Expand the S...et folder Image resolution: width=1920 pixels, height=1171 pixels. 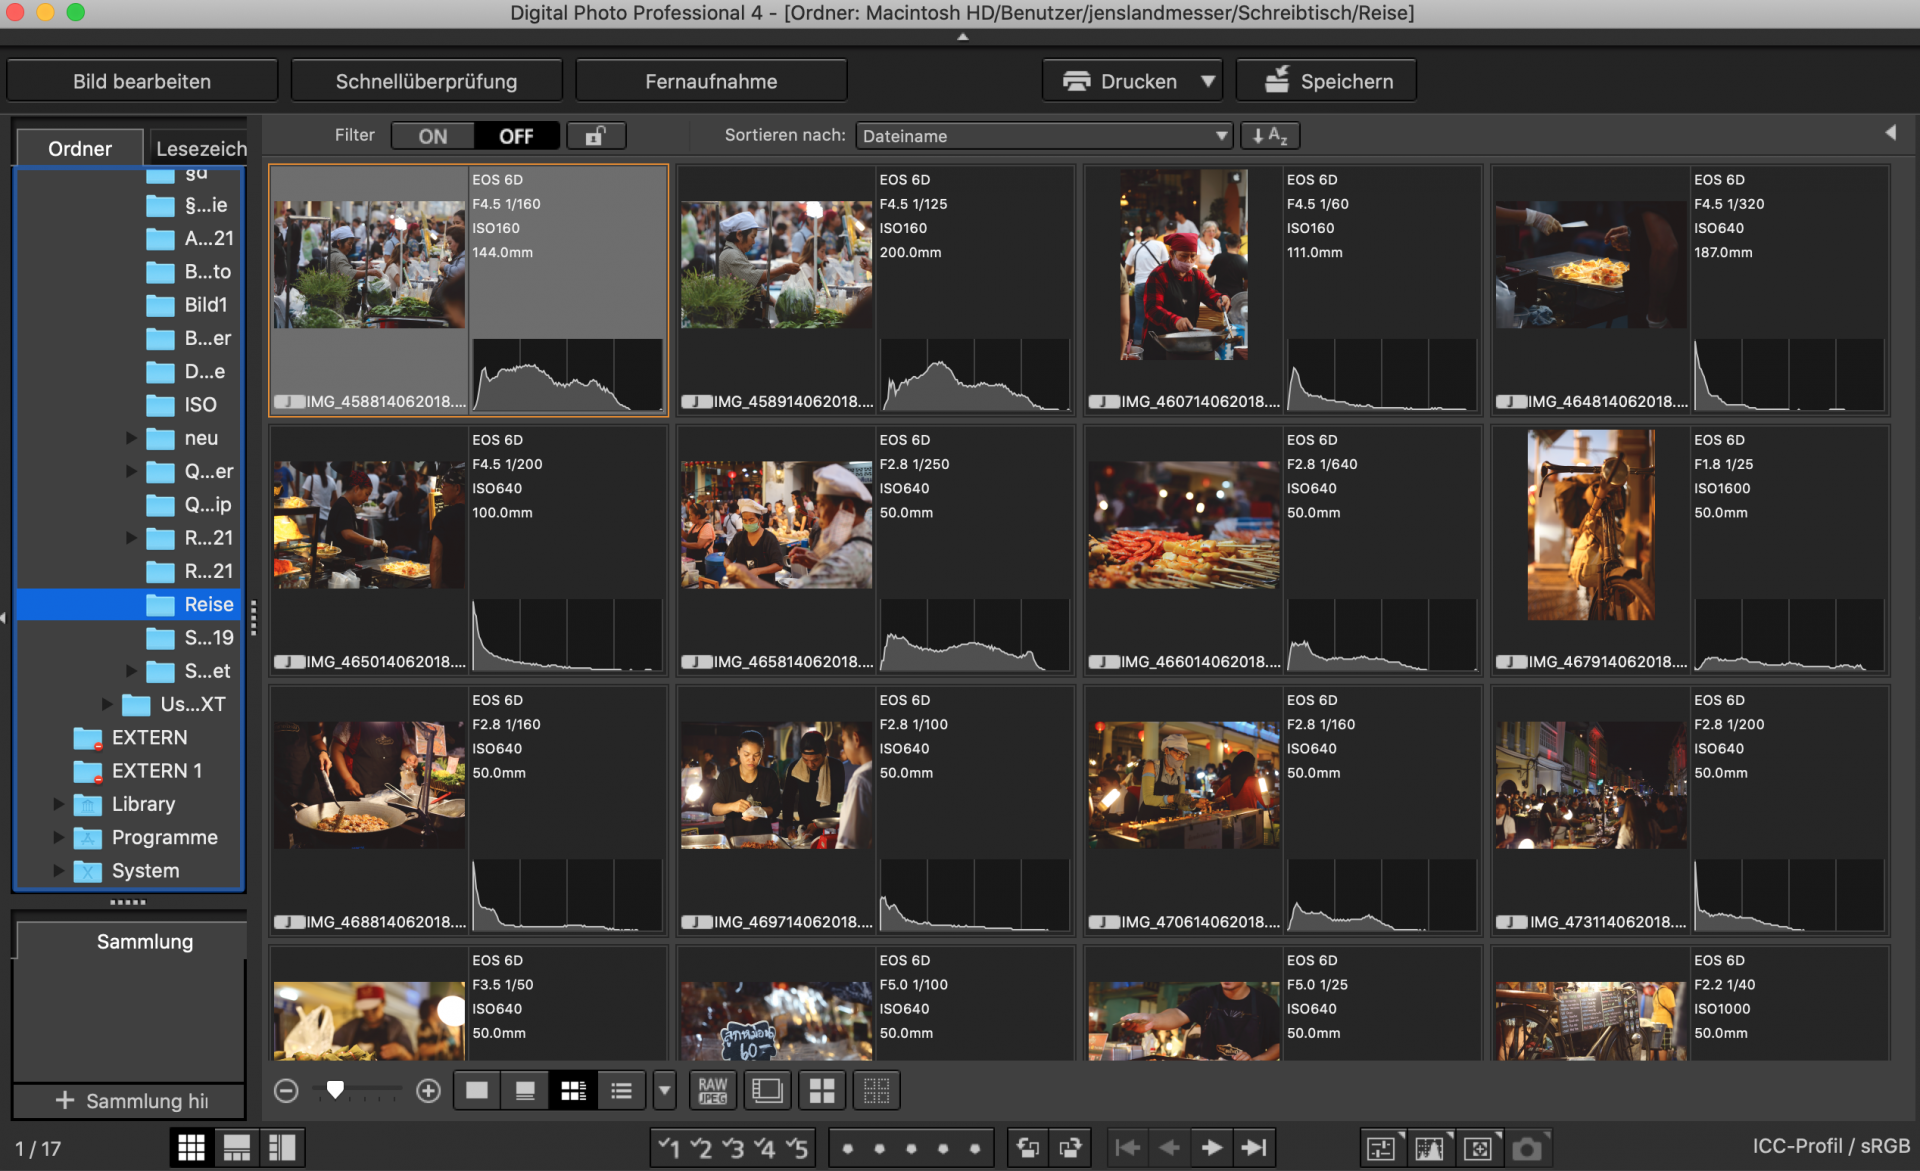click(x=131, y=671)
